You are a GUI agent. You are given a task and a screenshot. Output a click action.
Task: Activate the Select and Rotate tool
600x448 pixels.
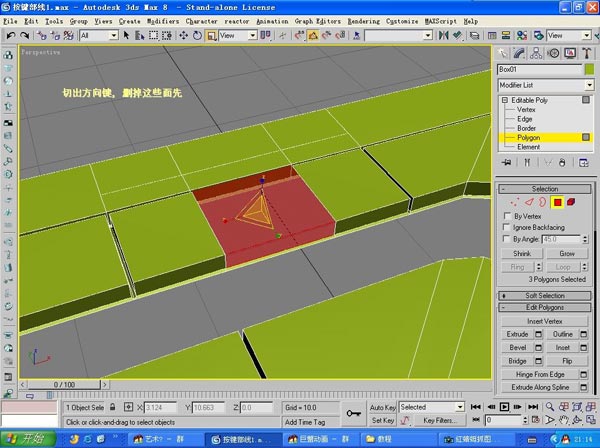(x=197, y=36)
